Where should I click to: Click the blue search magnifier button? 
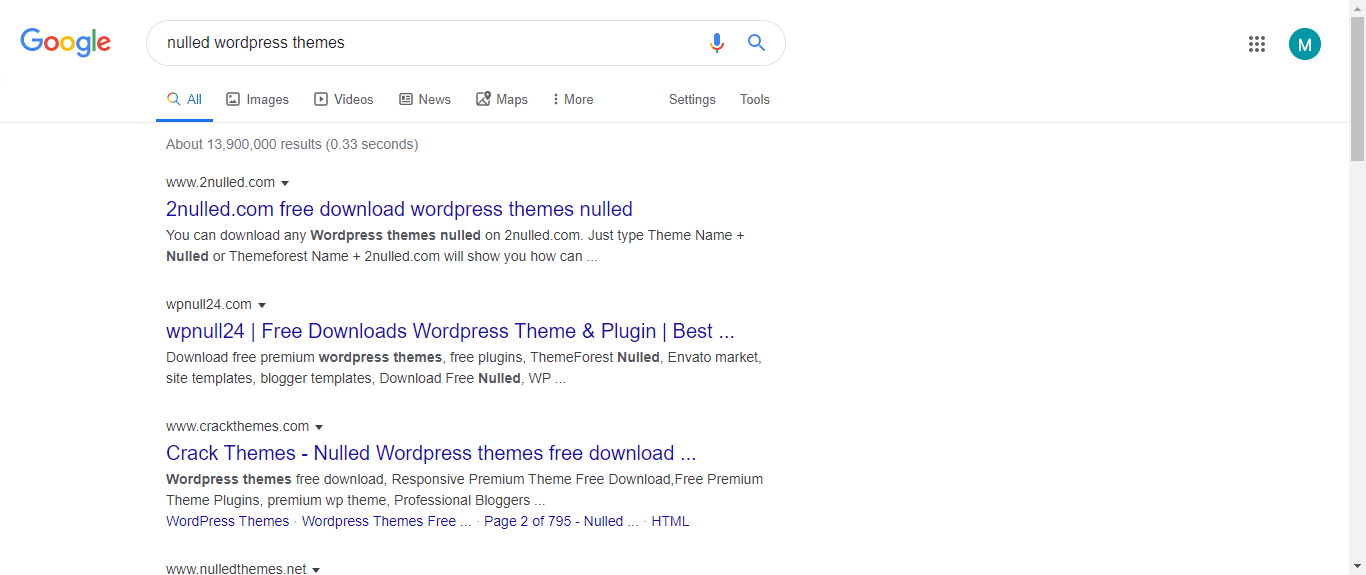pyautogui.click(x=757, y=43)
